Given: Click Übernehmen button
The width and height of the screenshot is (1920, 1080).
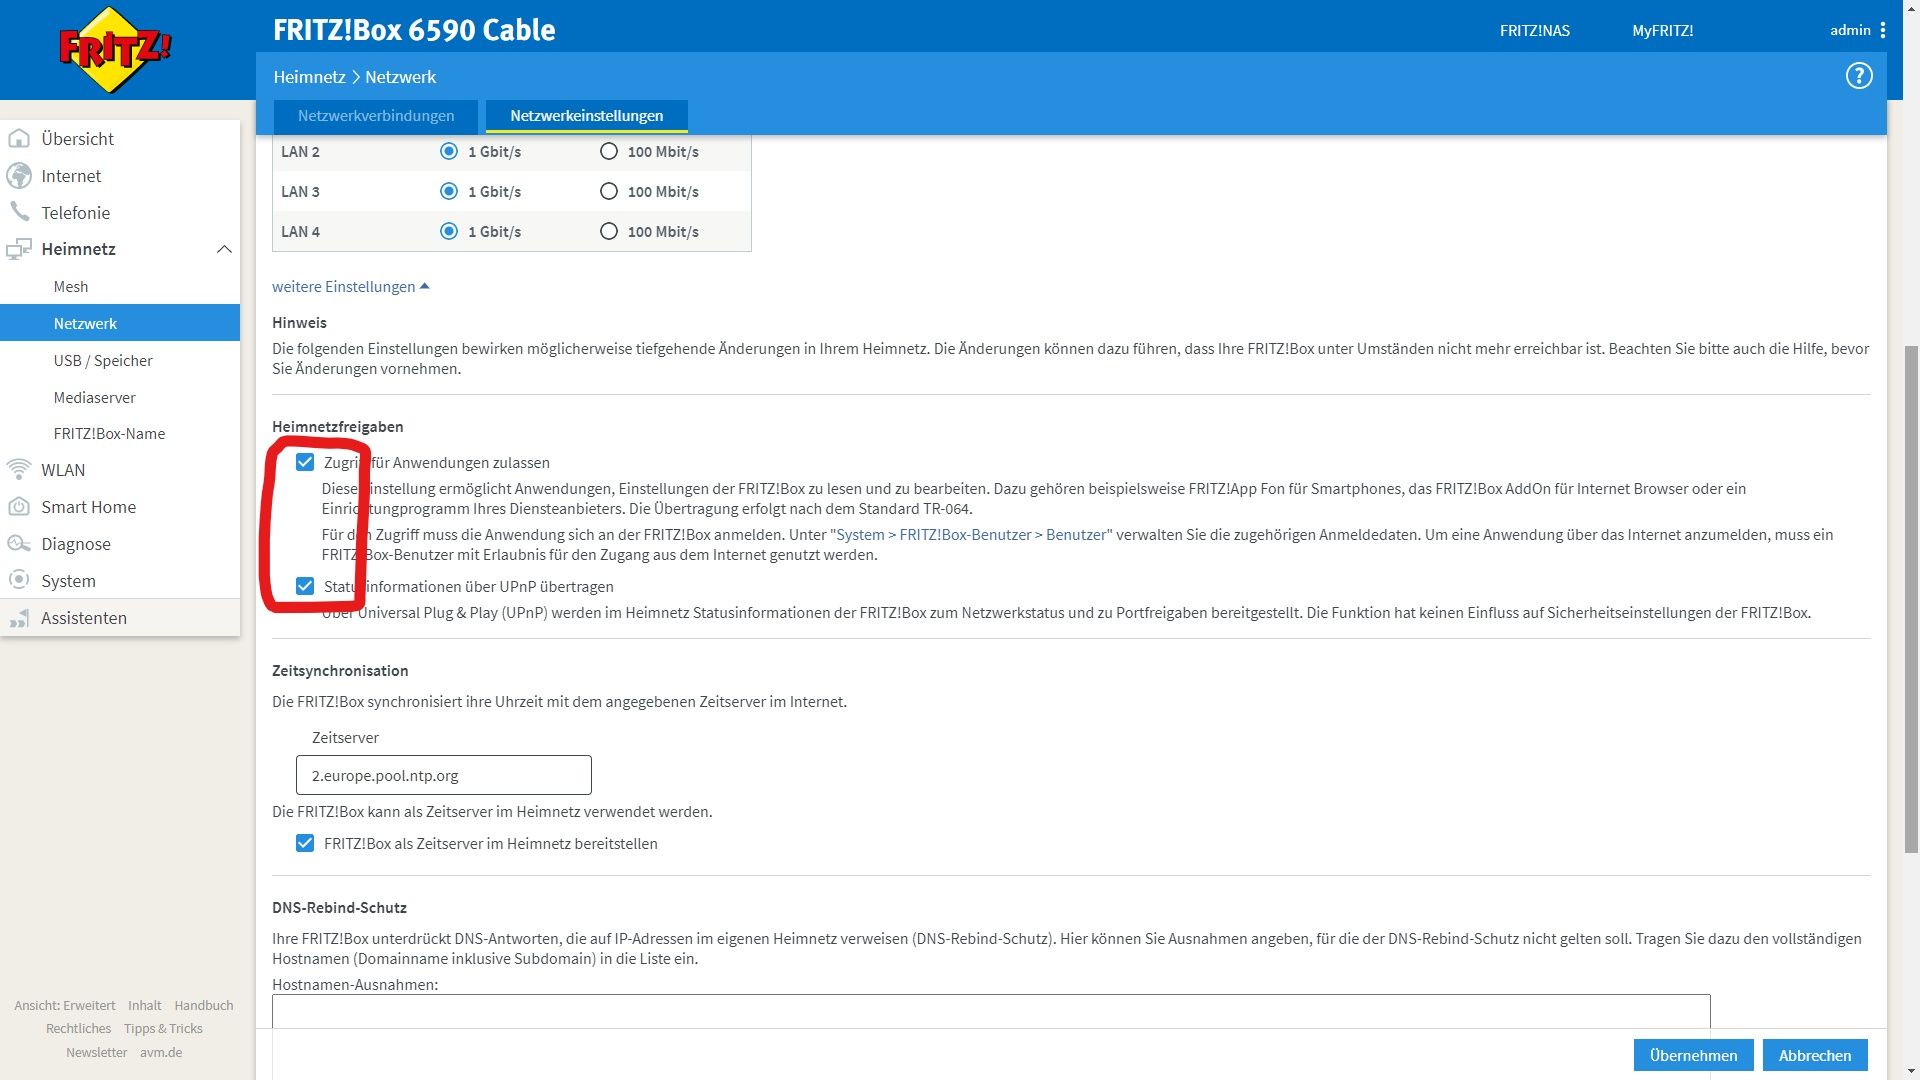Looking at the screenshot, I should pyautogui.click(x=1693, y=1055).
